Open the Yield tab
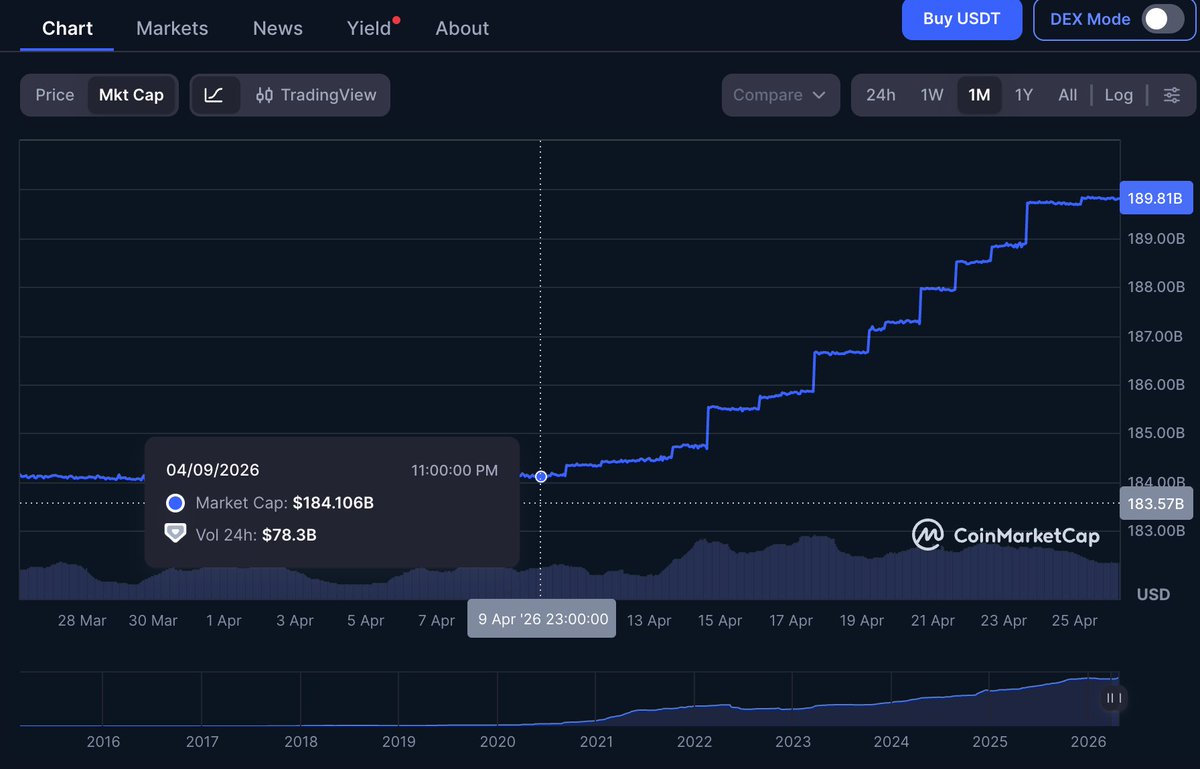This screenshot has width=1200, height=769. click(369, 28)
